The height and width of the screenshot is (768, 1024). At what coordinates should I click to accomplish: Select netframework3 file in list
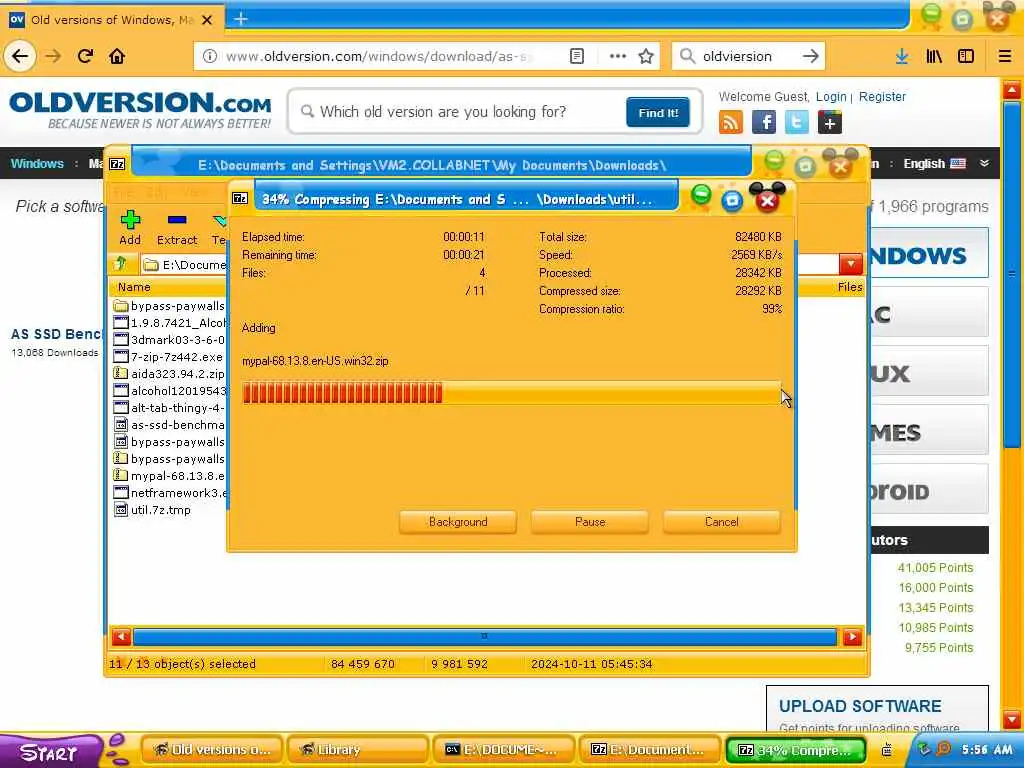click(168, 492)
